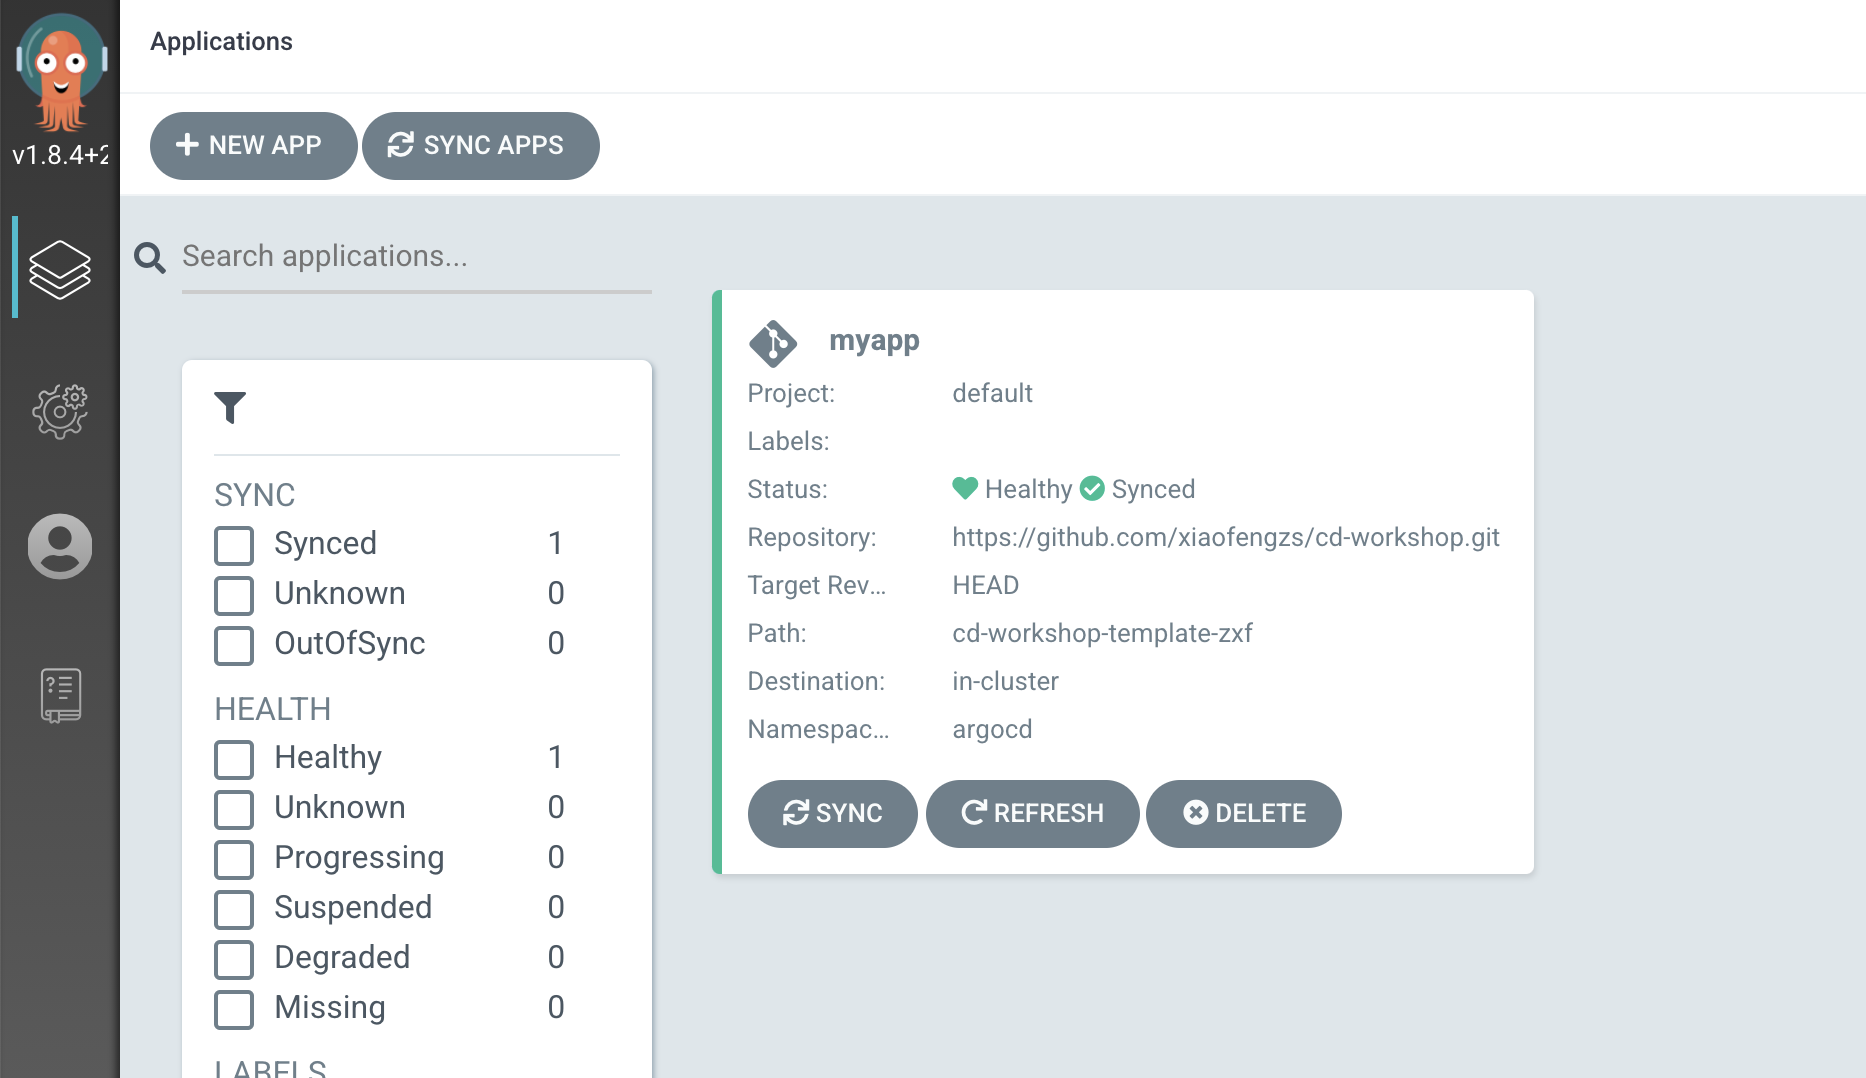
Task: Click the path cd-workshop-template-zxf
Action: point(1102,633)
